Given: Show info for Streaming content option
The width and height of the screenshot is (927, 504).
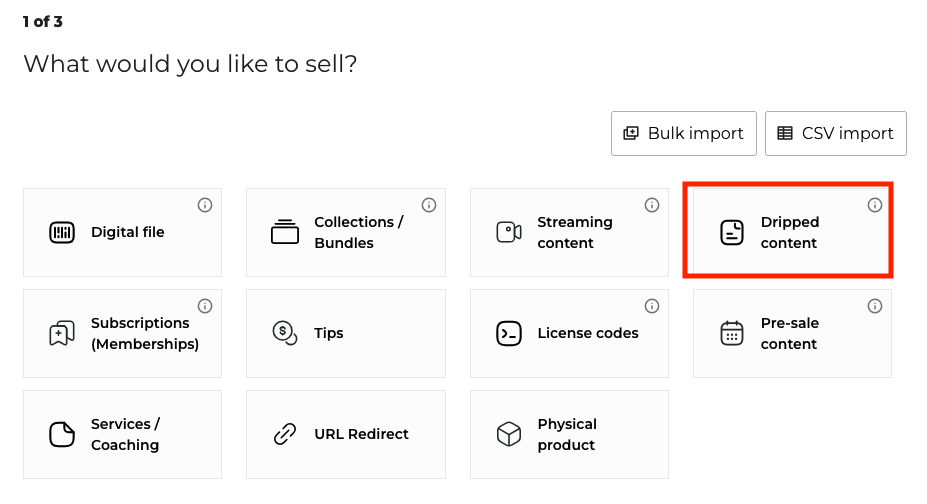Looking at the screenshot, I should click(652, 205).
